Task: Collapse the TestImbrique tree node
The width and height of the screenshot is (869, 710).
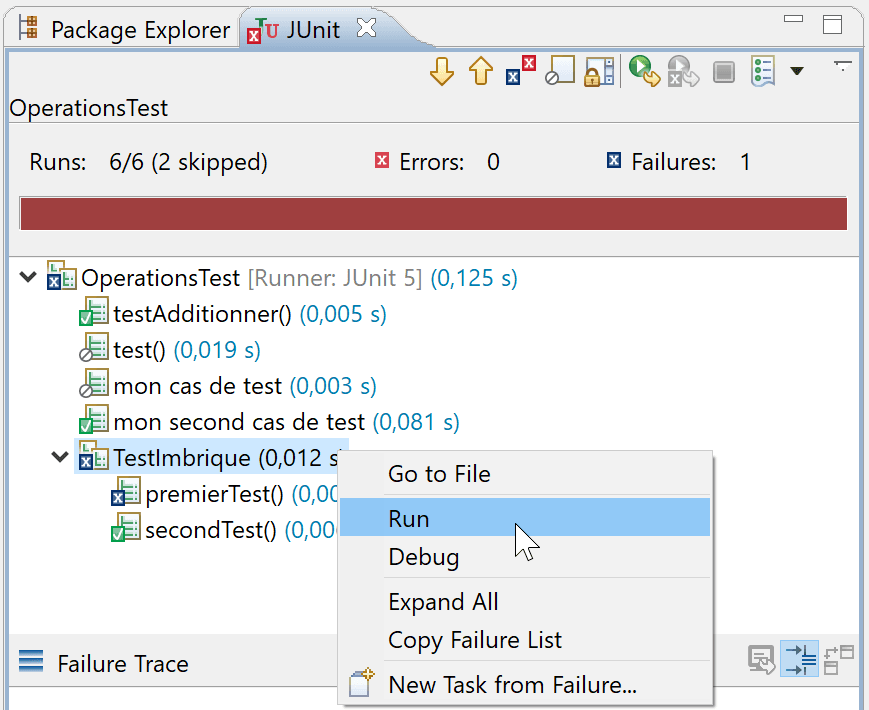Action: 60,457
